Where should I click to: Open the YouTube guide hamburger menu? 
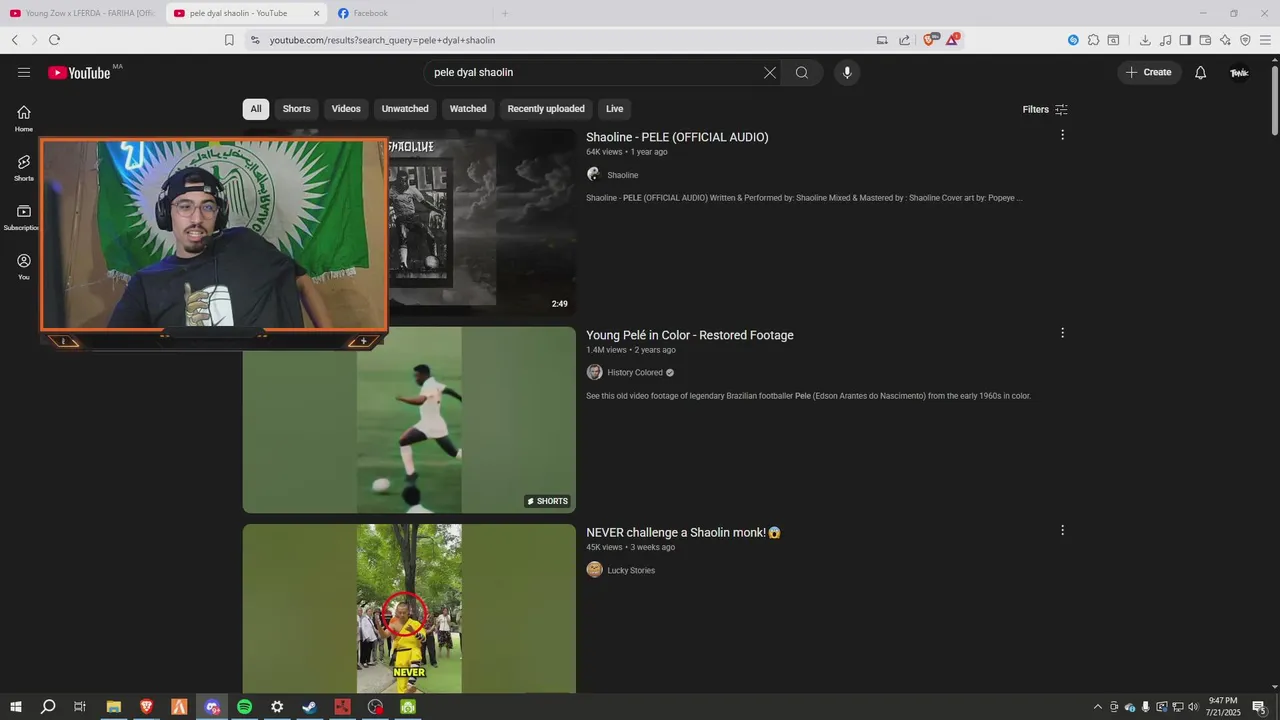tap(24, 72)
